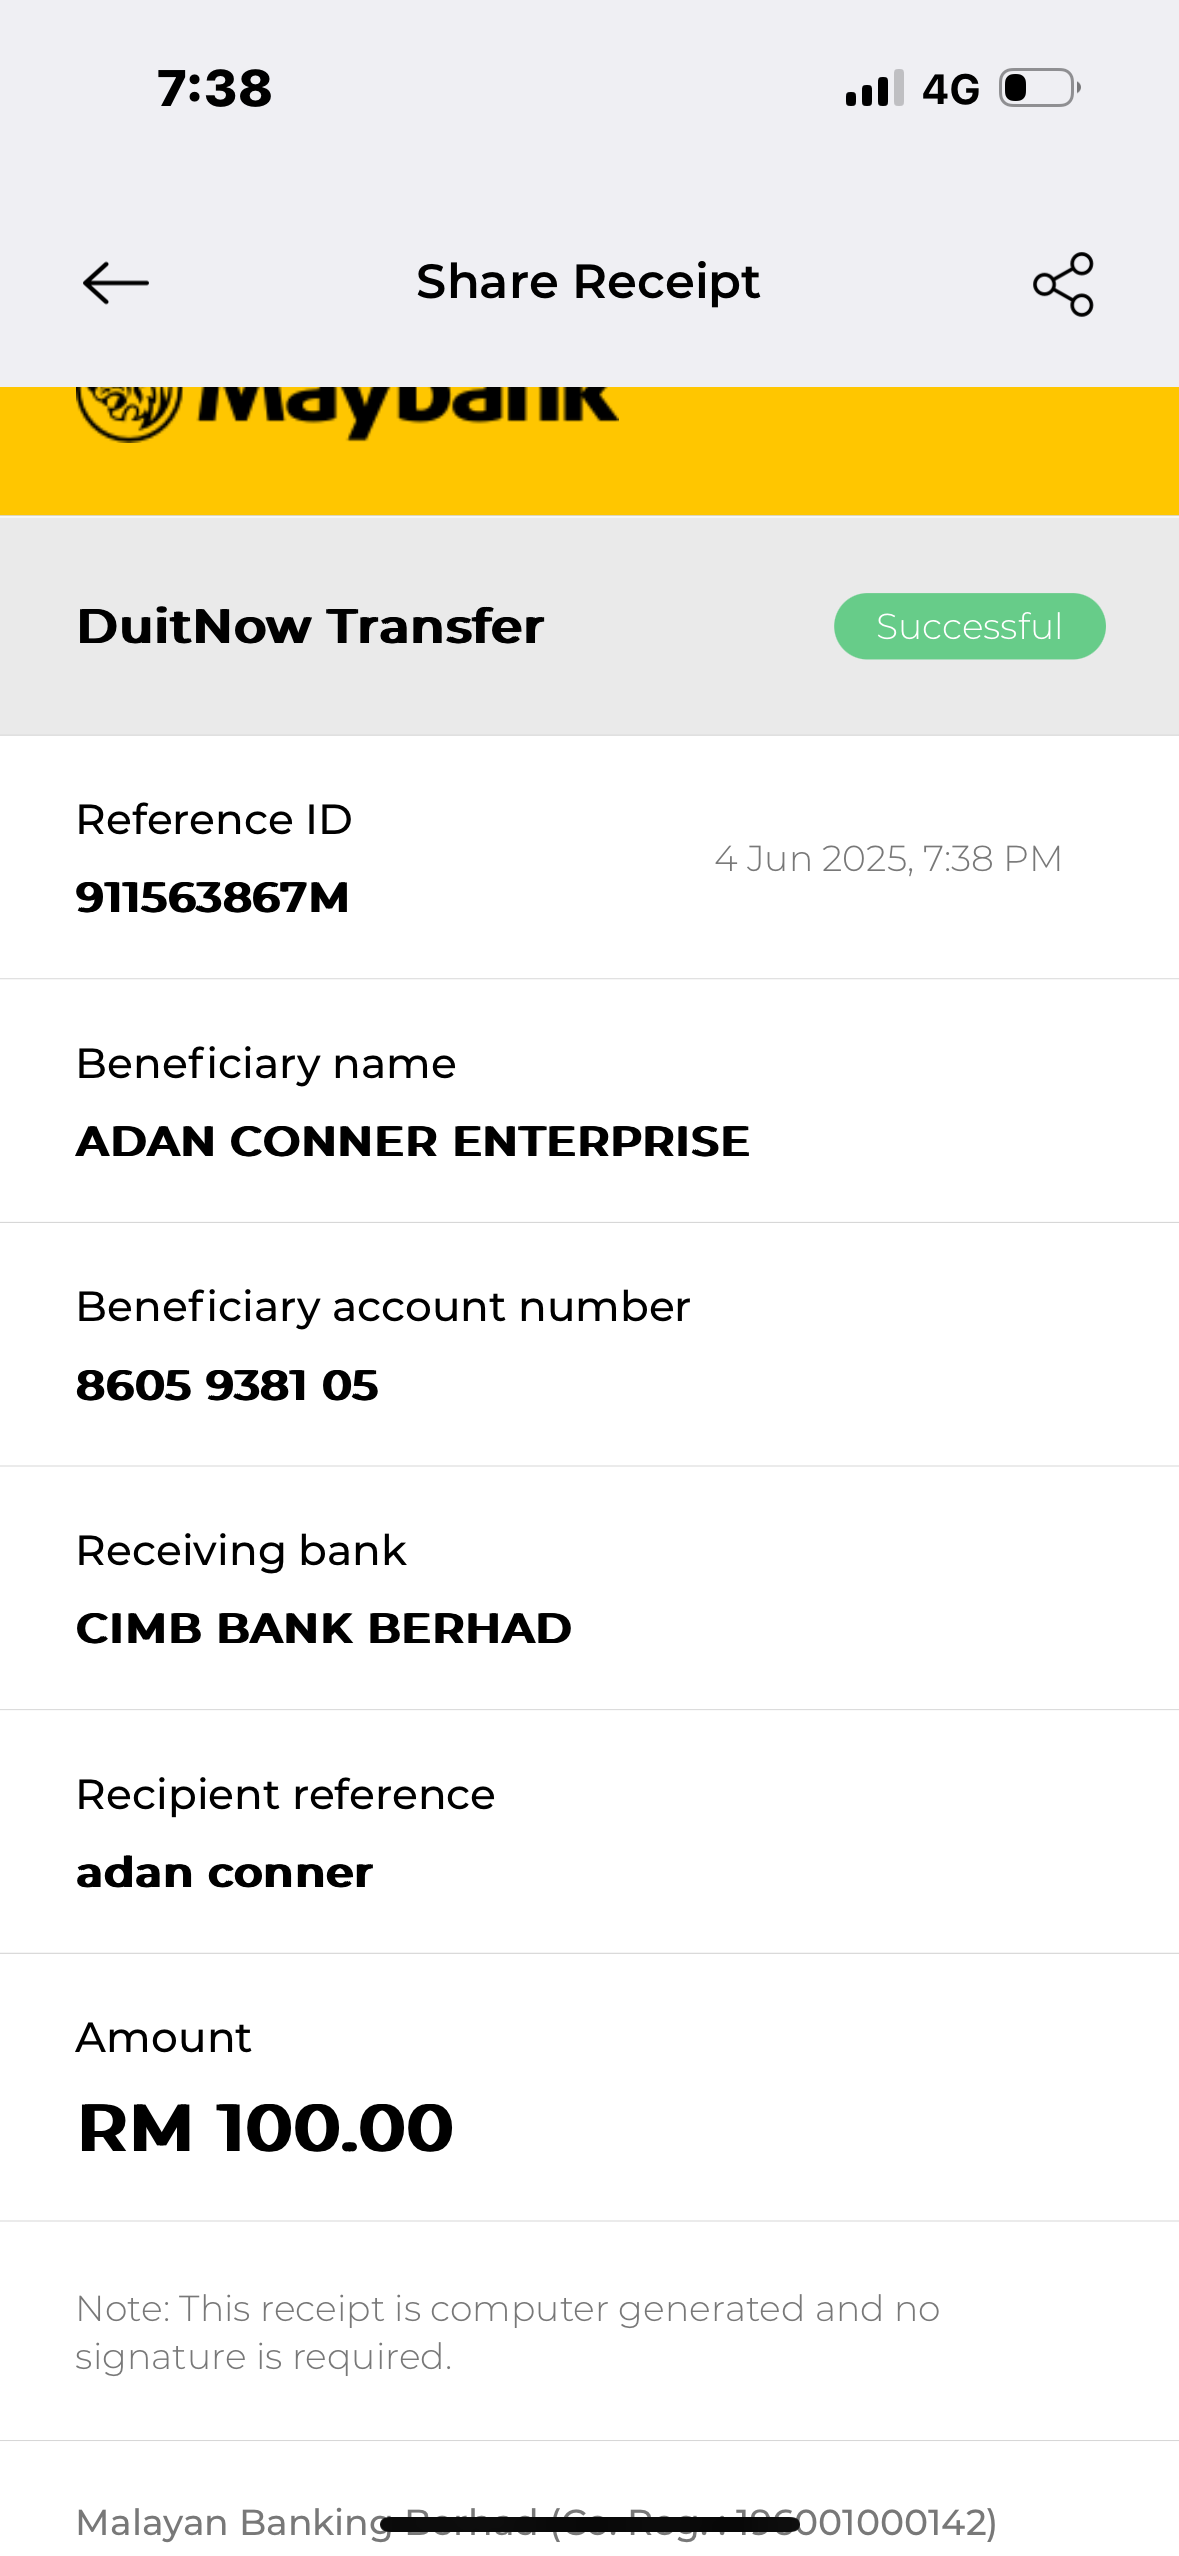Tap the back arrow icon

116,283
